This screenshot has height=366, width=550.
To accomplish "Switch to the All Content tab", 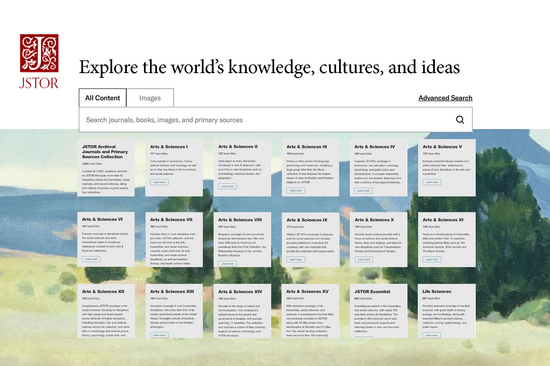I will click(102, 98).
